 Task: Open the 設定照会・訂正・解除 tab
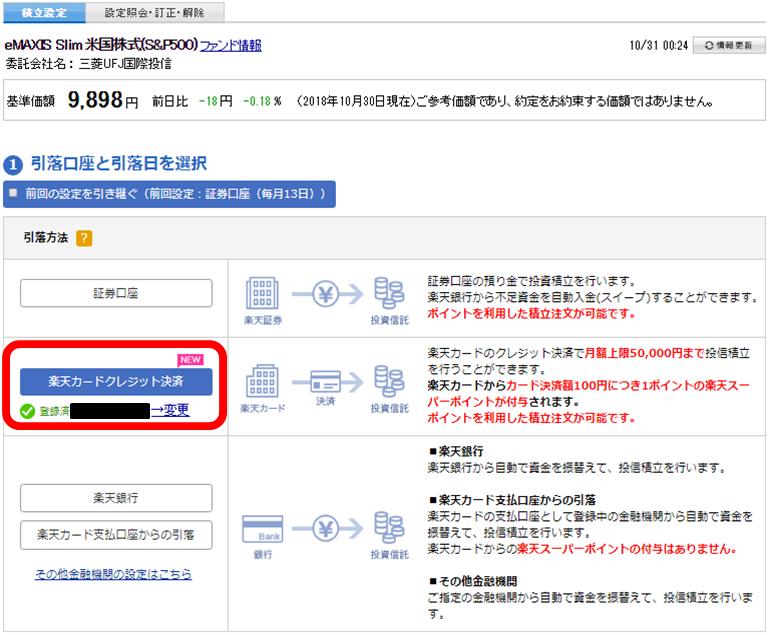click(155, 12)
